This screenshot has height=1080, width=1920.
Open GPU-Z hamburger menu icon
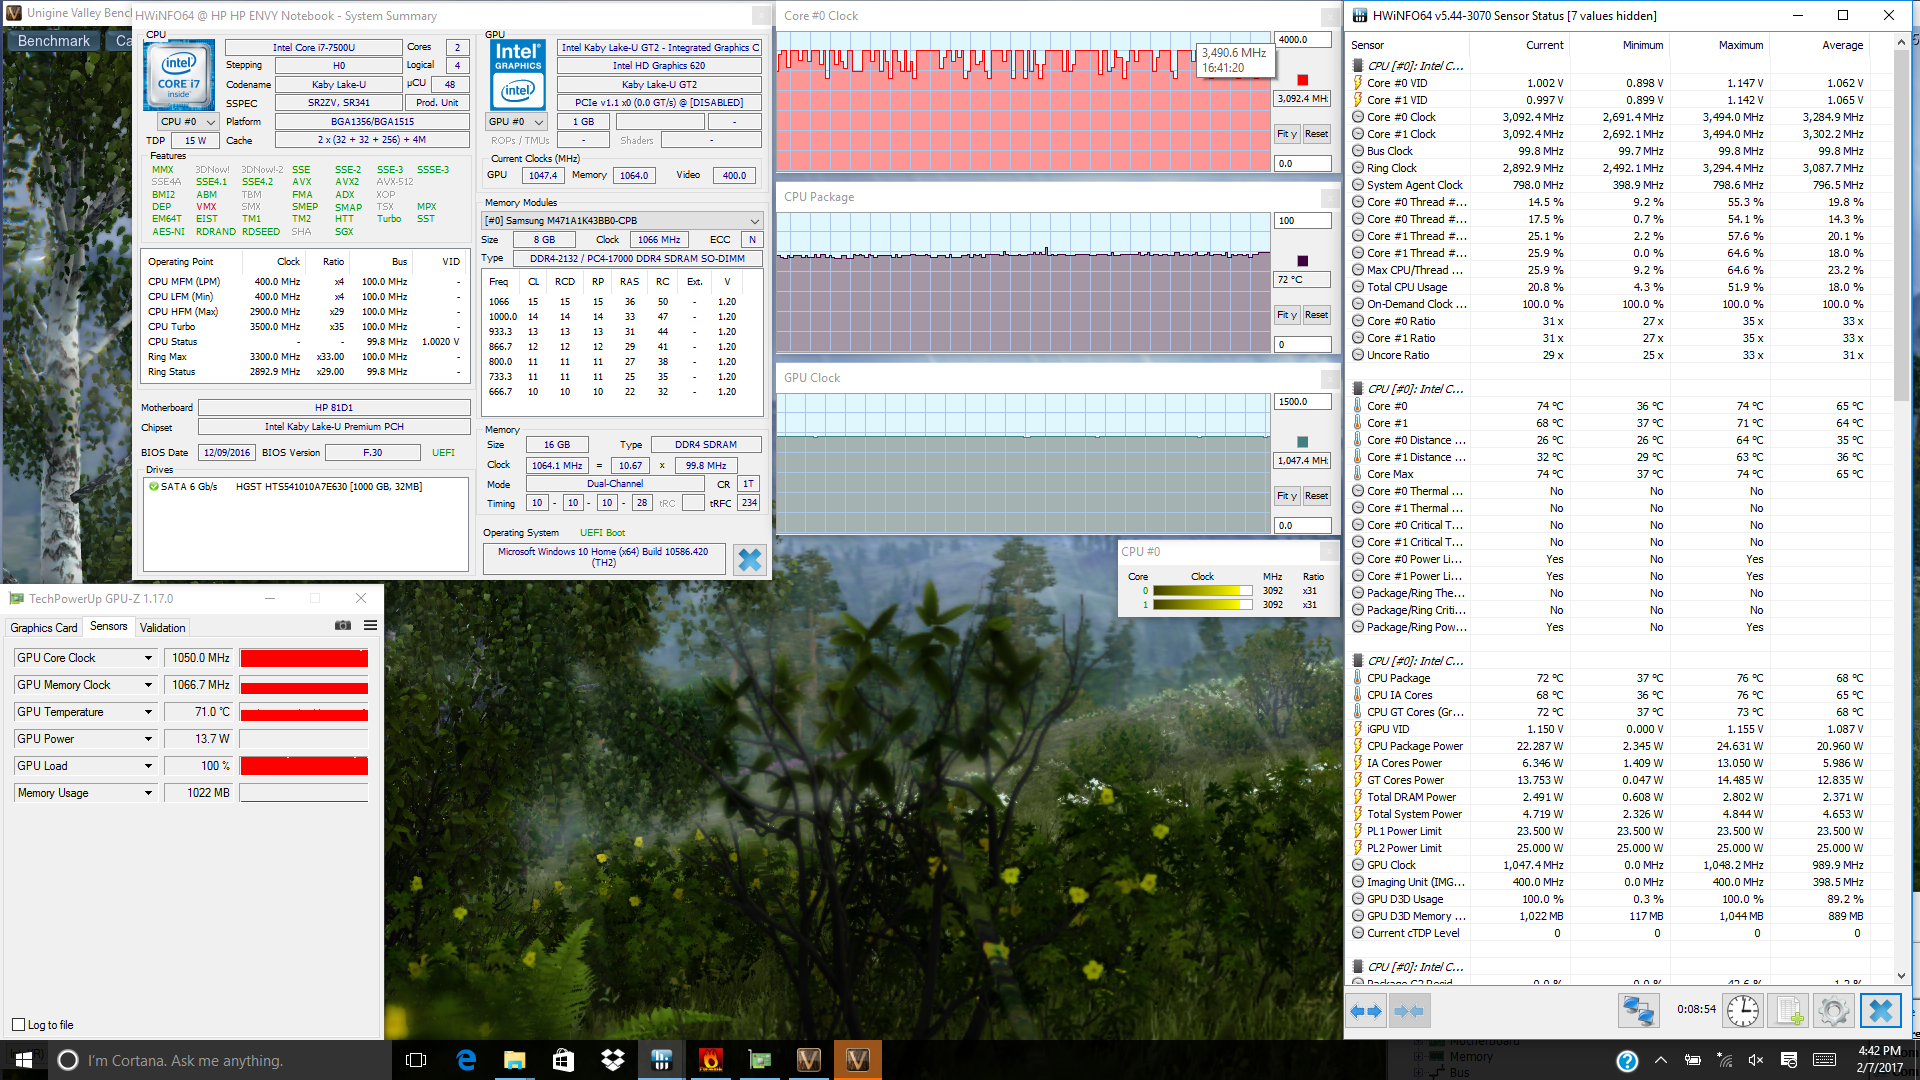pyautogui.click(x=370, y=626)
